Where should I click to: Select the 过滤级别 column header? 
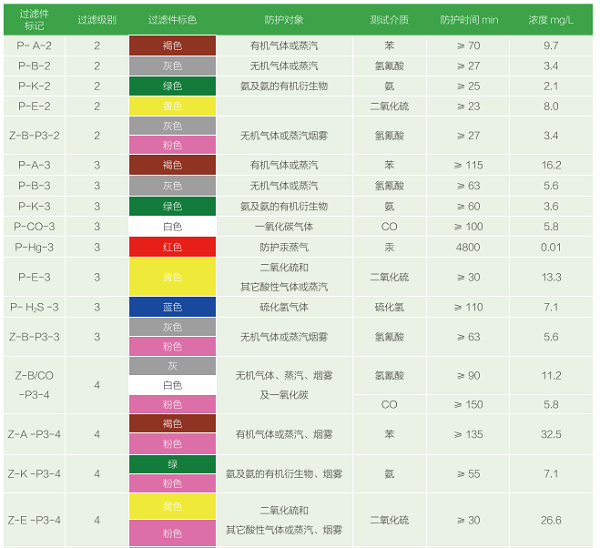coord(97,19)
